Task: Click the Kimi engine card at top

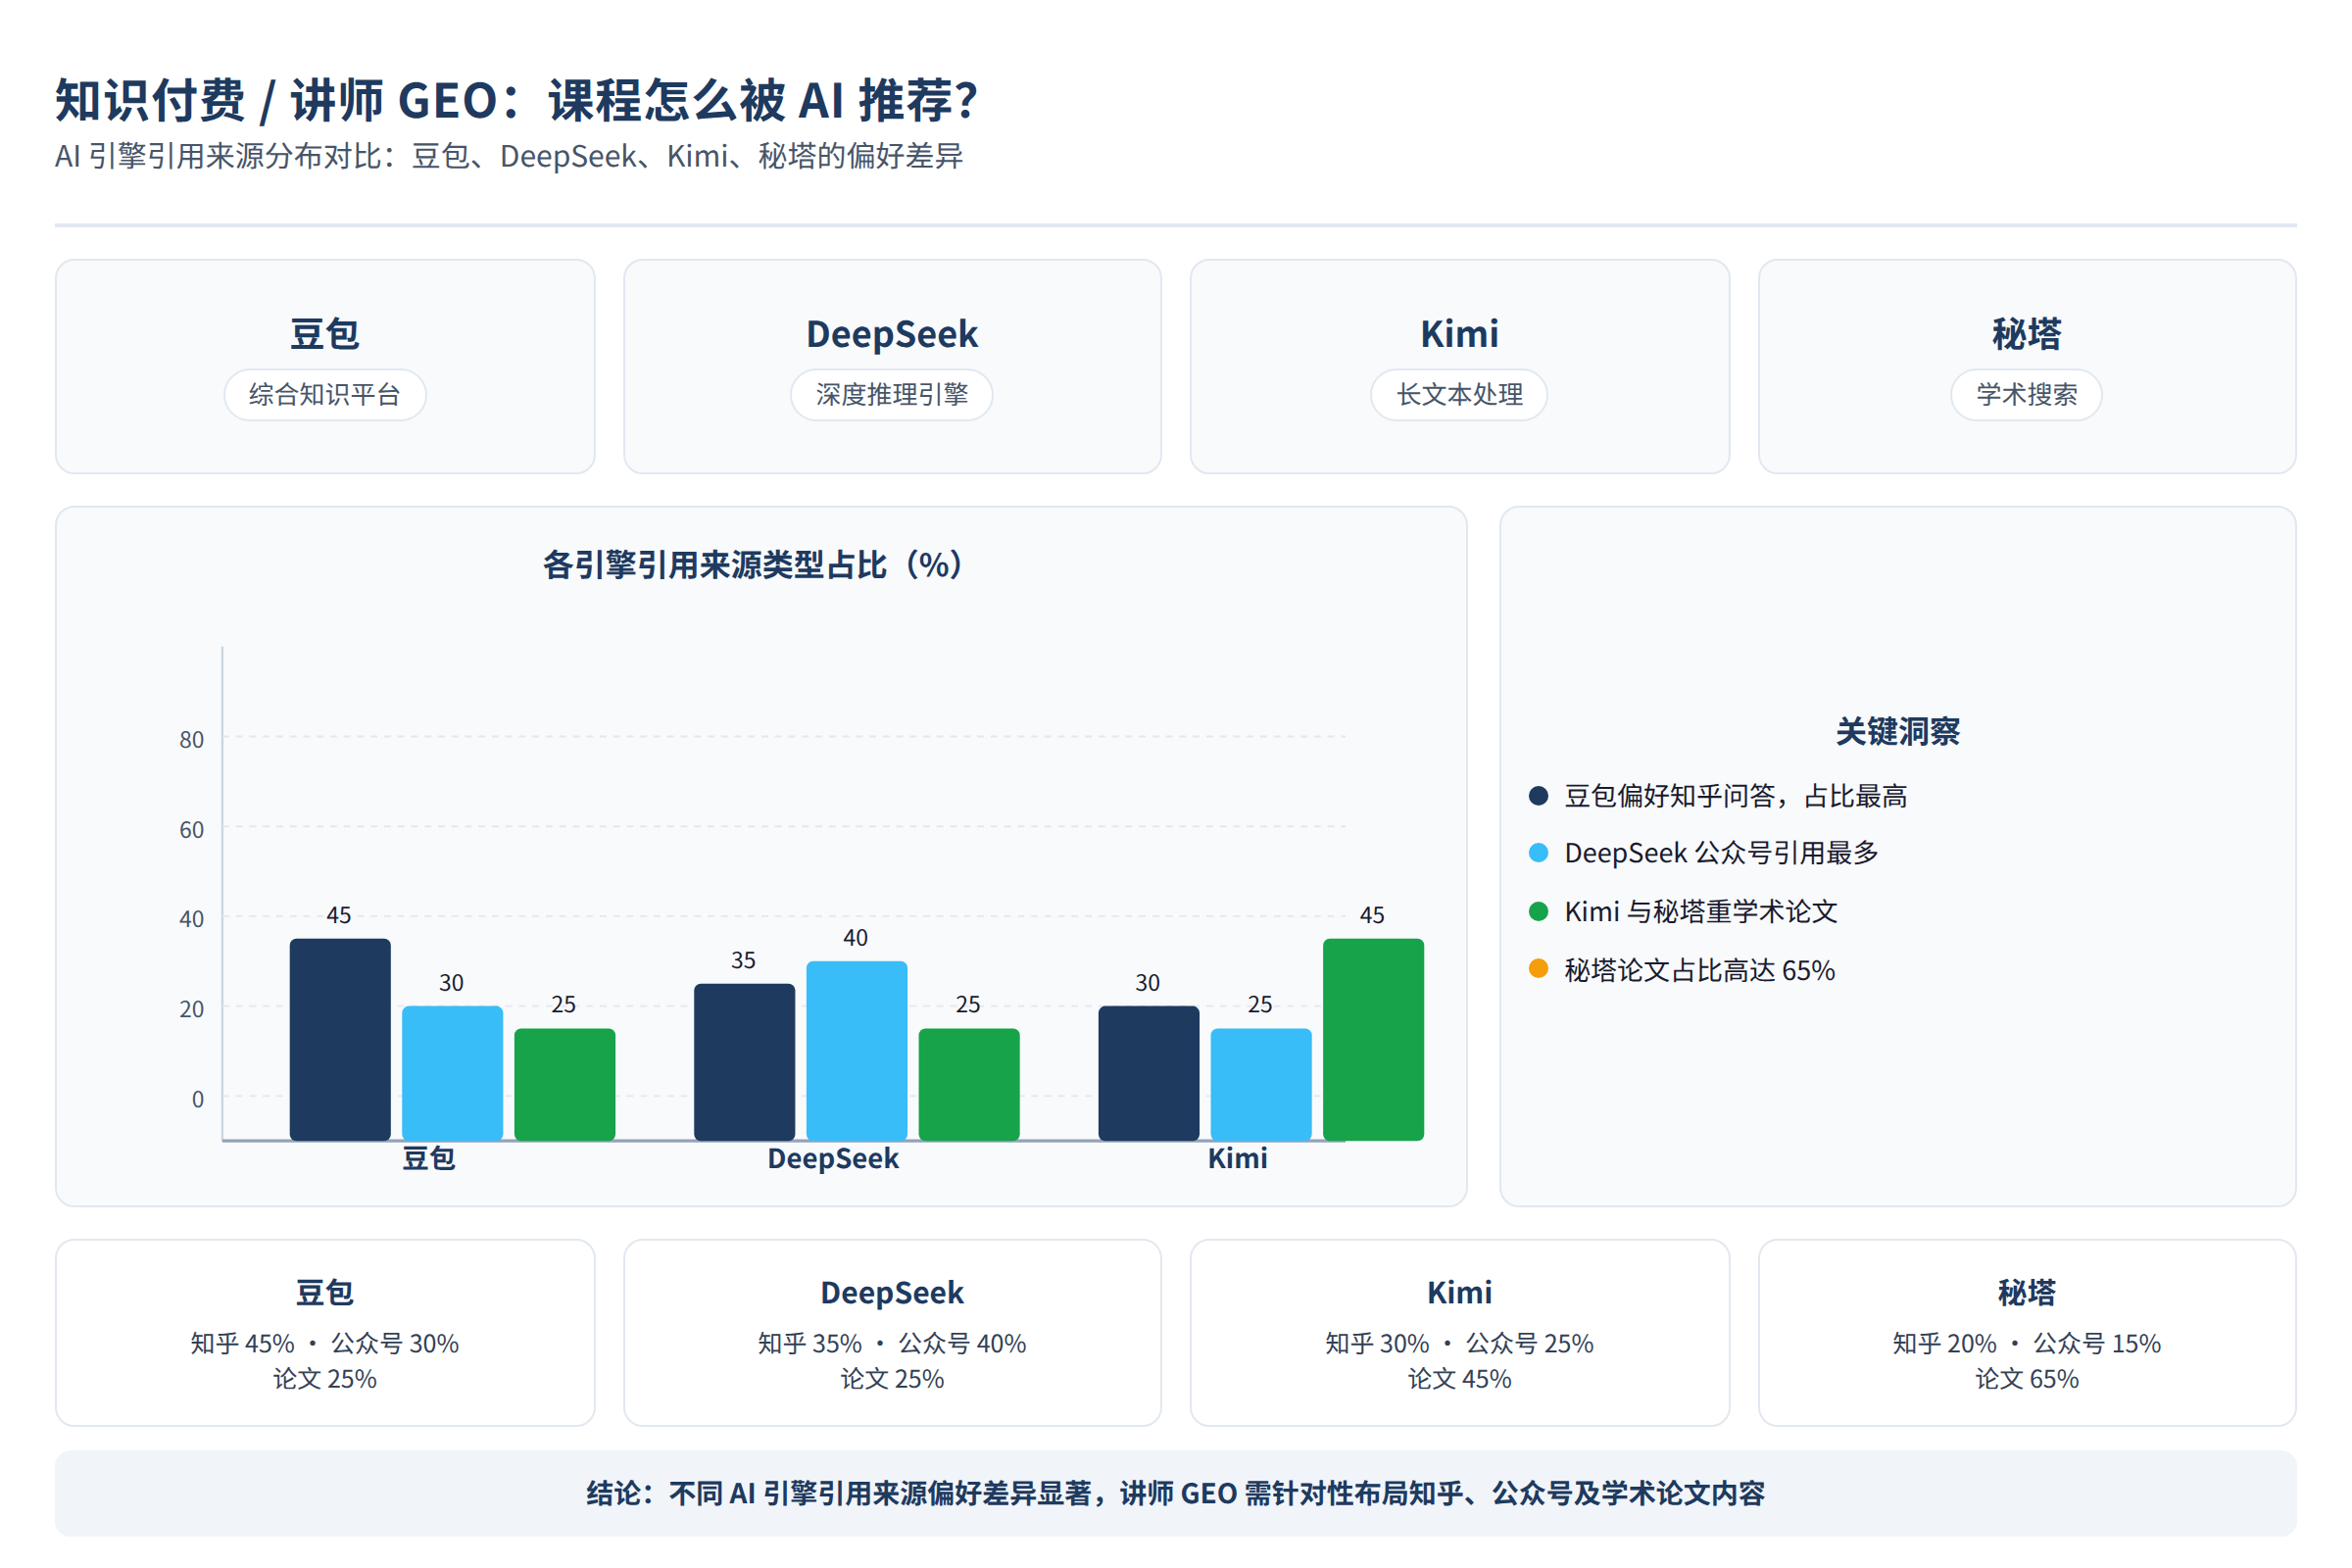Action: [1459, 366]
